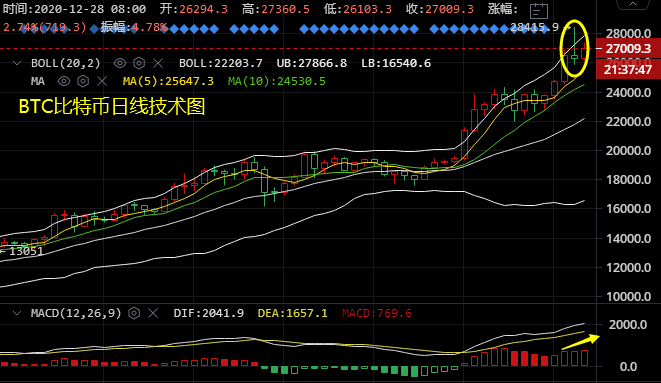This screenshot has width=661, height=383.
Task: Click the 20000.0 price axis label
Action: 628,150
